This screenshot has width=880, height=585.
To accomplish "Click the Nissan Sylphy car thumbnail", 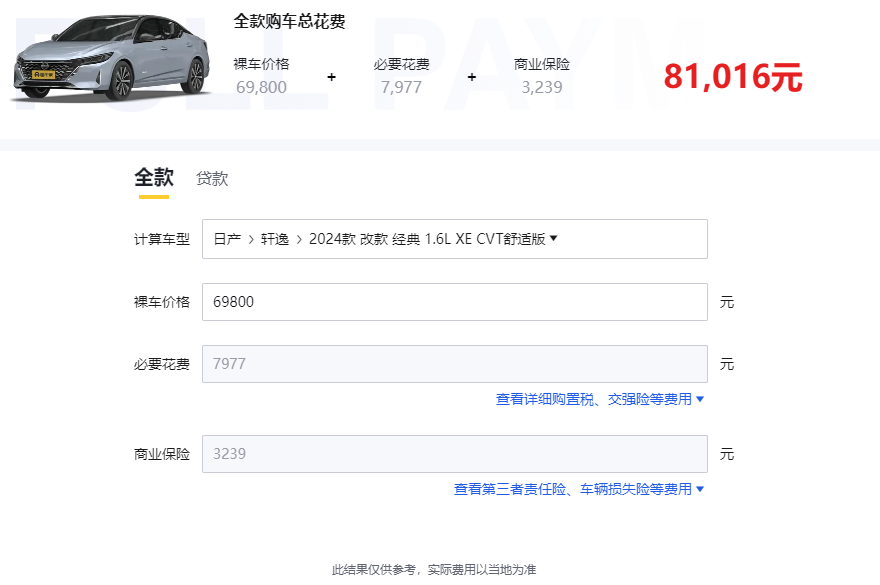I will click(111, 58).
